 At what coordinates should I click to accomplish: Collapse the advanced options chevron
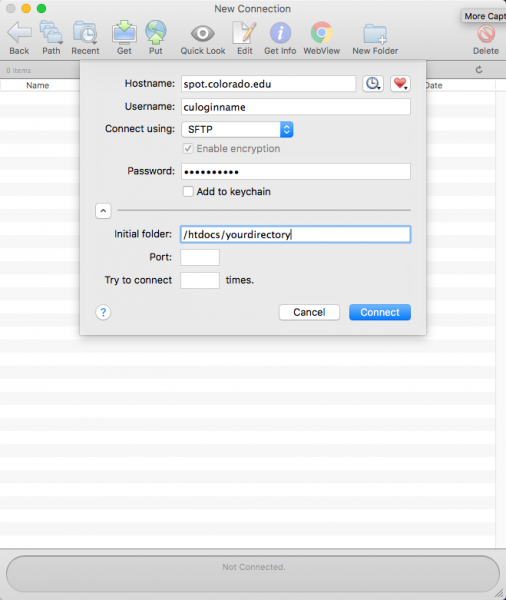click(103, 211)
